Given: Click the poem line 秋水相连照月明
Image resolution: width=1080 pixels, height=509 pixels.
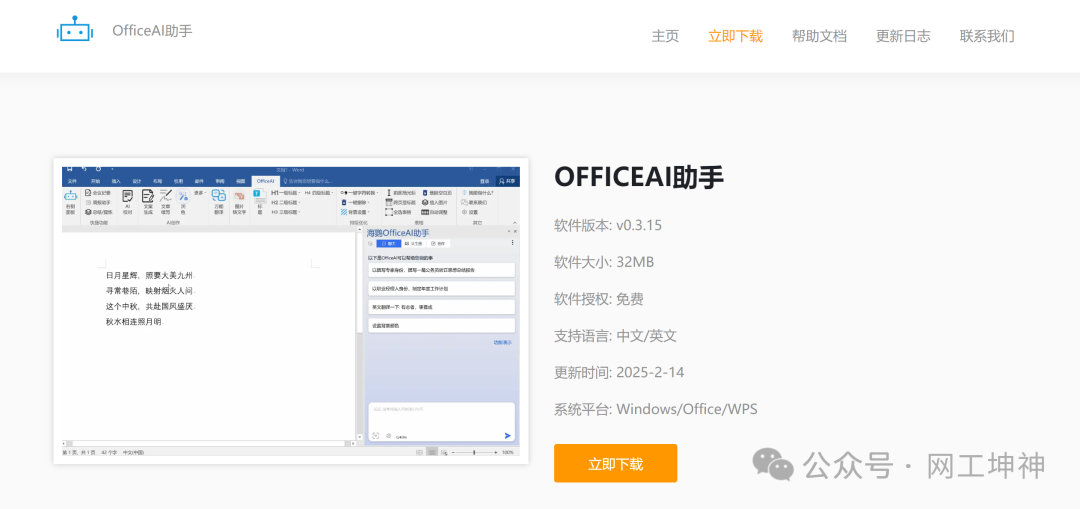Looking at the screenshot, I should 134,322.
